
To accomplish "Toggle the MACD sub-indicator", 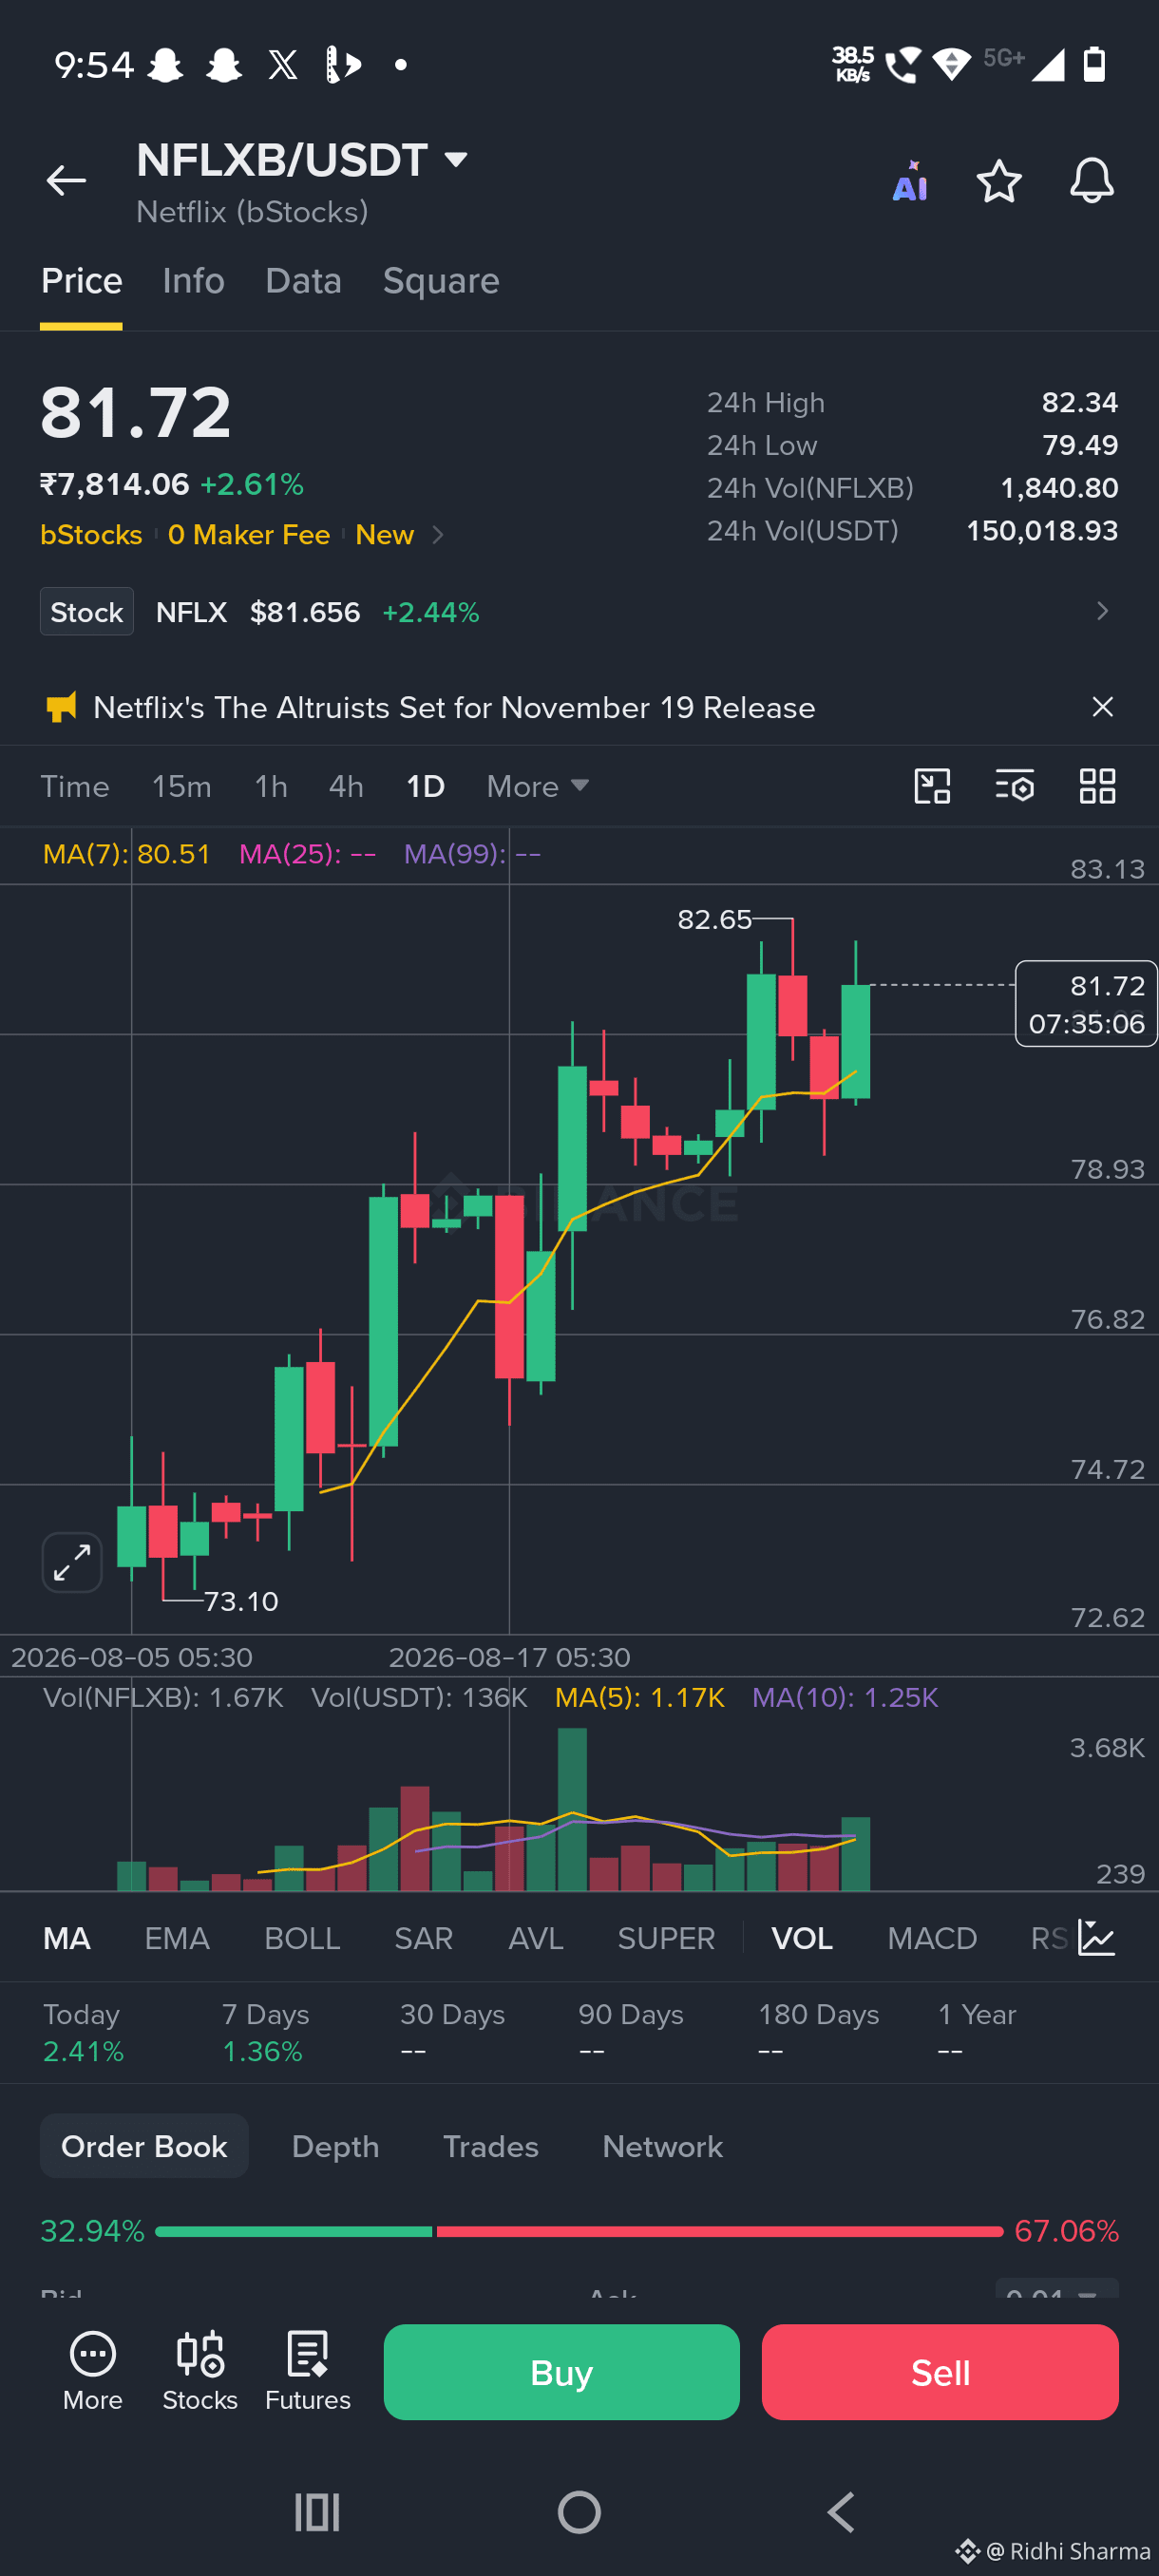I will click(932, 1939).
